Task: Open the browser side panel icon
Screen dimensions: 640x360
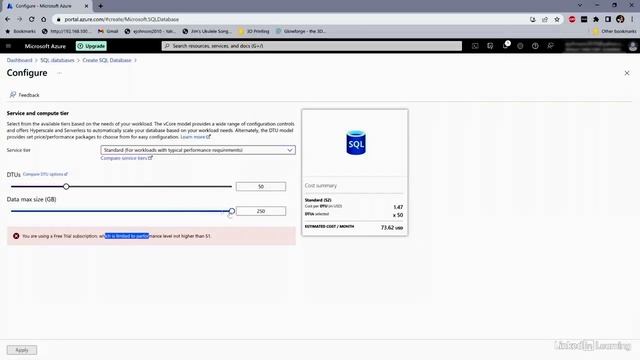Action: [x=608, y=19]
